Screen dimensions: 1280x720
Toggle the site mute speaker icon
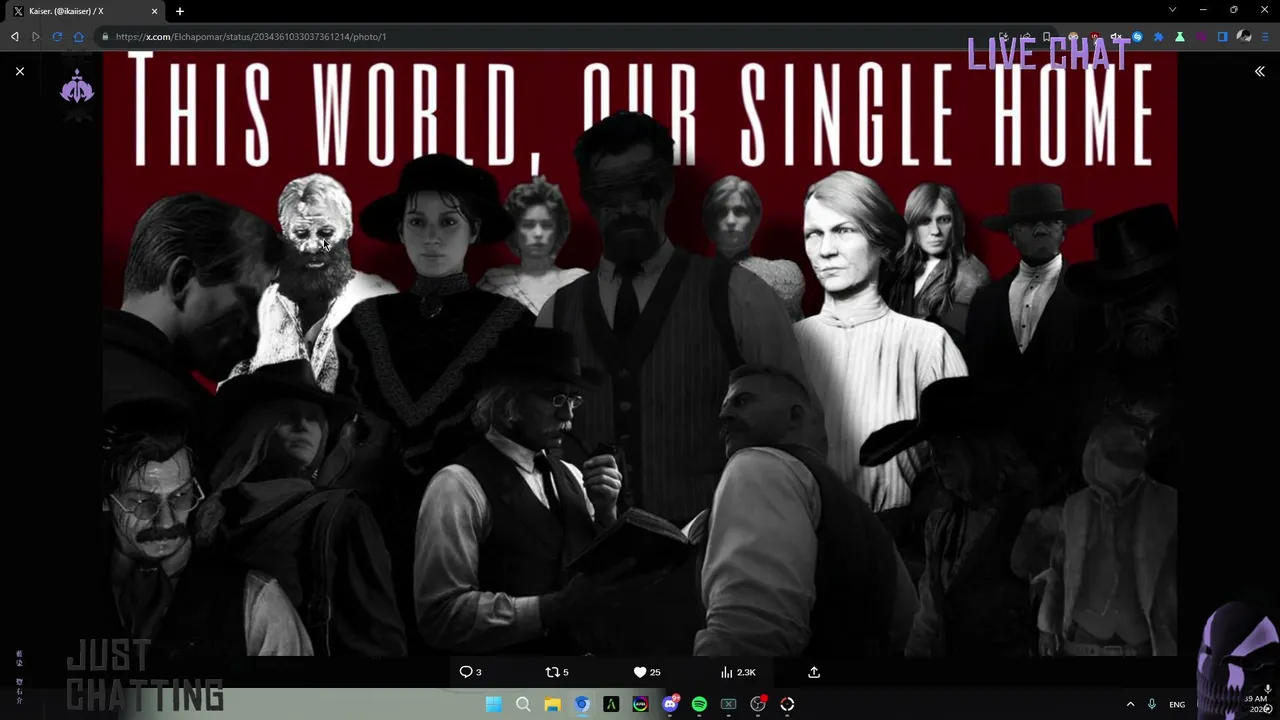tap(1116, 37)
